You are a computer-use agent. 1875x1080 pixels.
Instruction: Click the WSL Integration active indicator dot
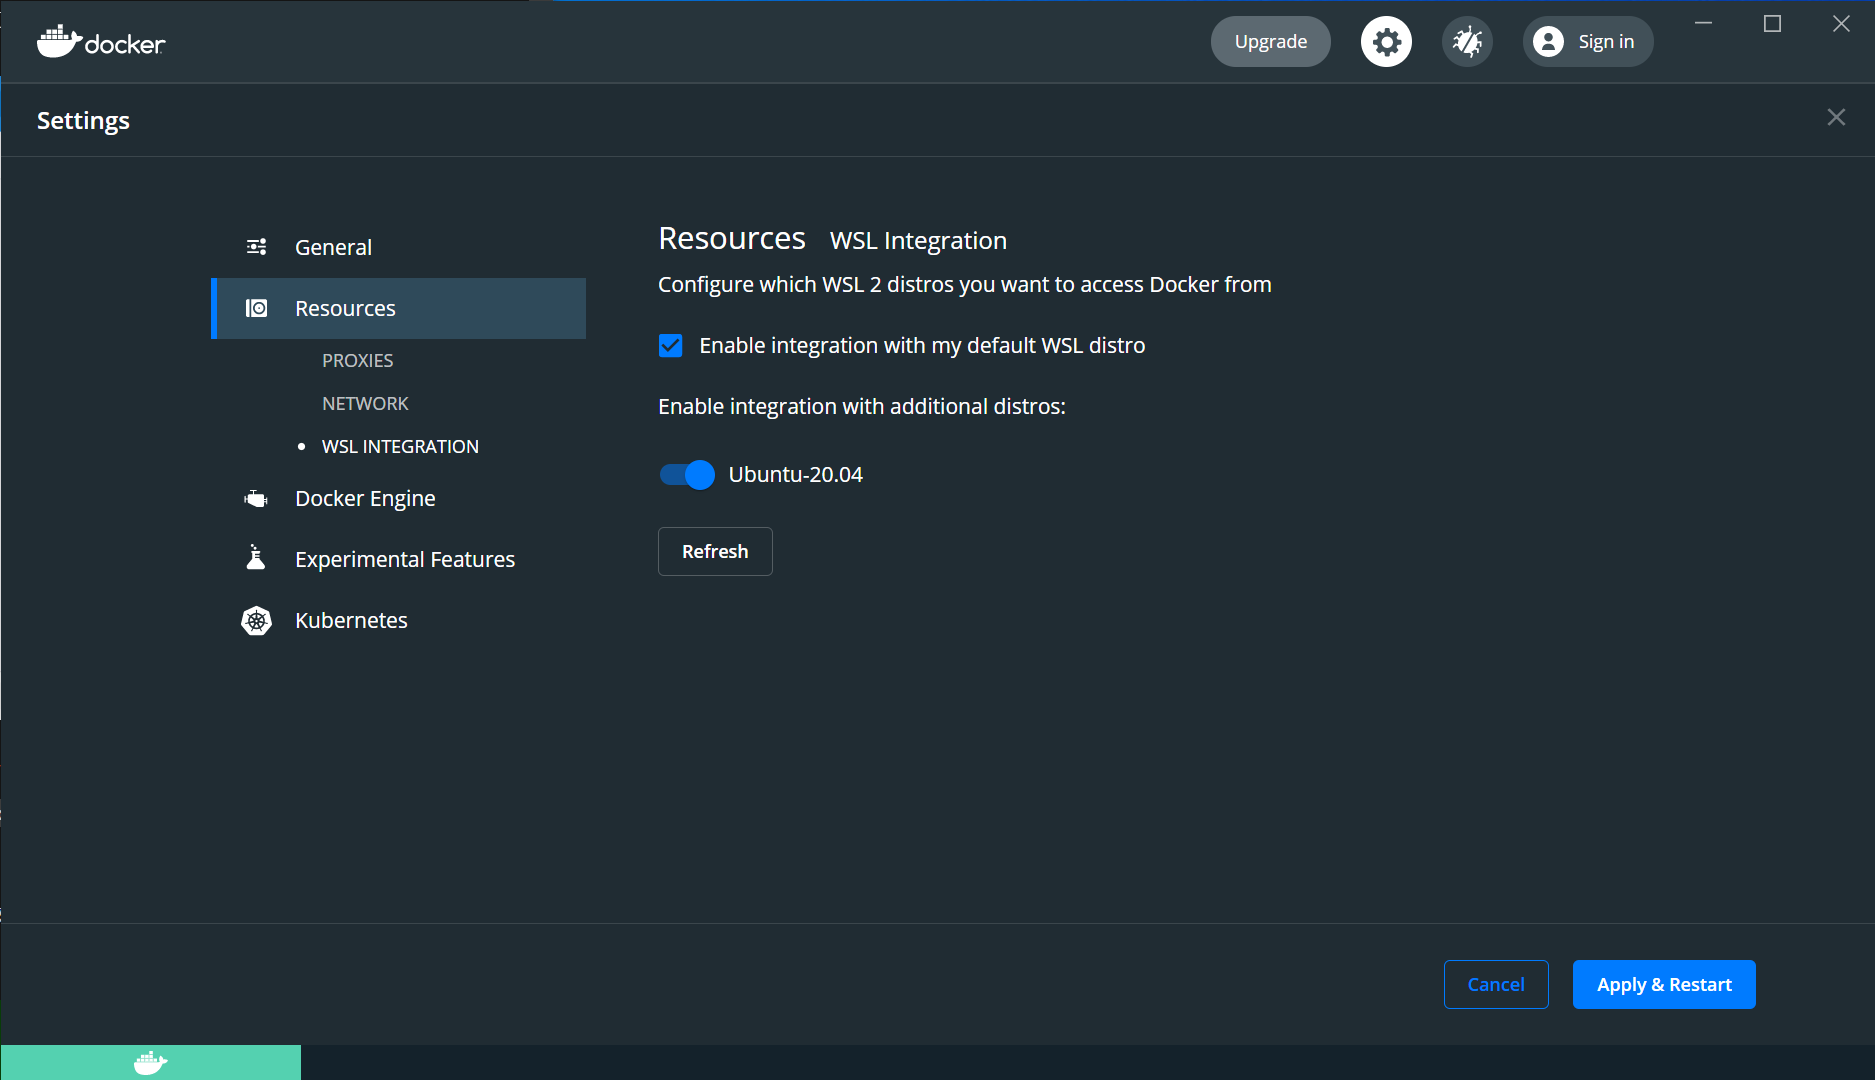(302, 447)
